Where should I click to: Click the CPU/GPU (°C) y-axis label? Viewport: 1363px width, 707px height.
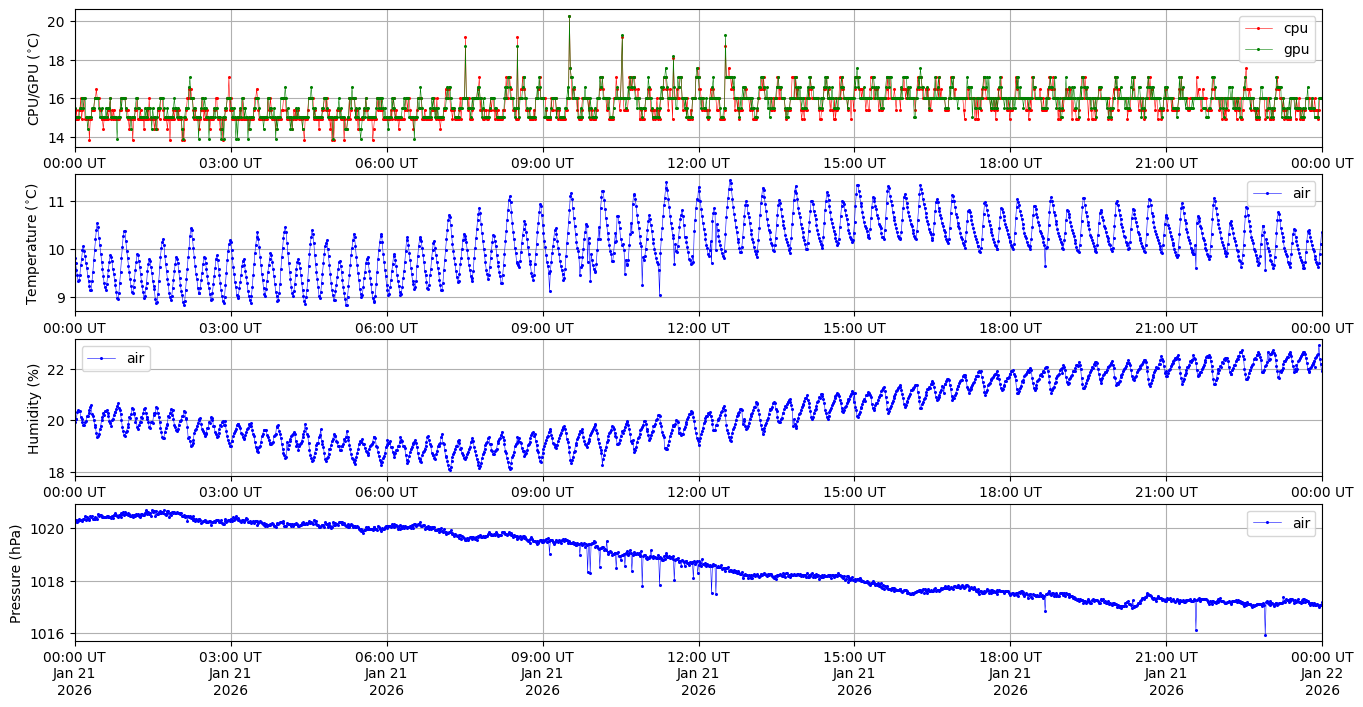click(x=33, y=79)
